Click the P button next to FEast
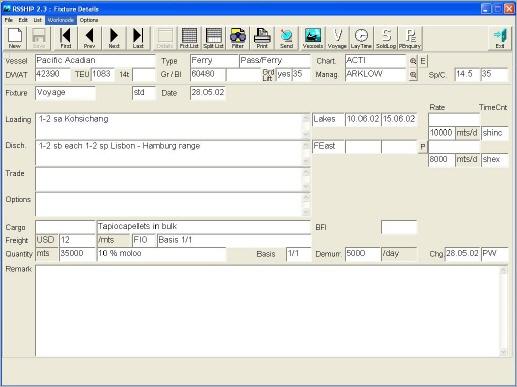This screenshot has height=387, width=517. [x=423, y=147]
